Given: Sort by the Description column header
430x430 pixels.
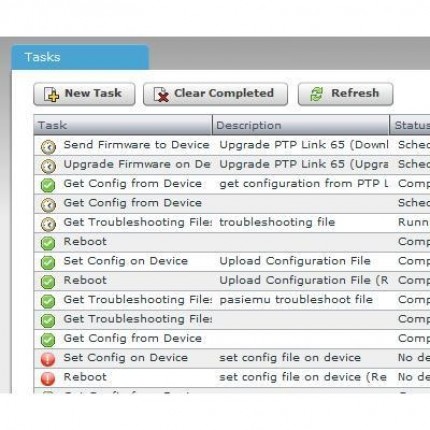Looking at the screenshot, I should 301,125.
